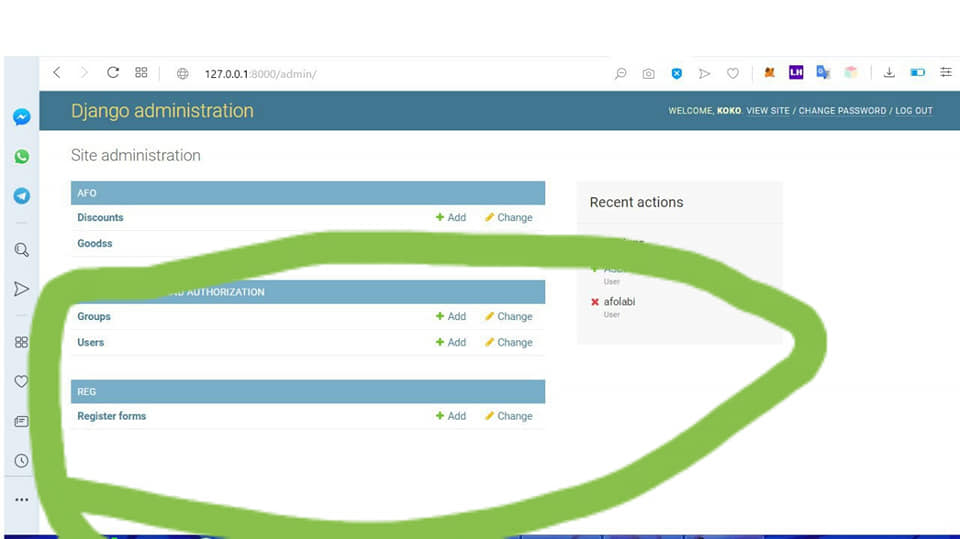Image resolution: width=960 pixels, height=539 pixels.
Task: Open the search popup in address bar
Action: 620,74
